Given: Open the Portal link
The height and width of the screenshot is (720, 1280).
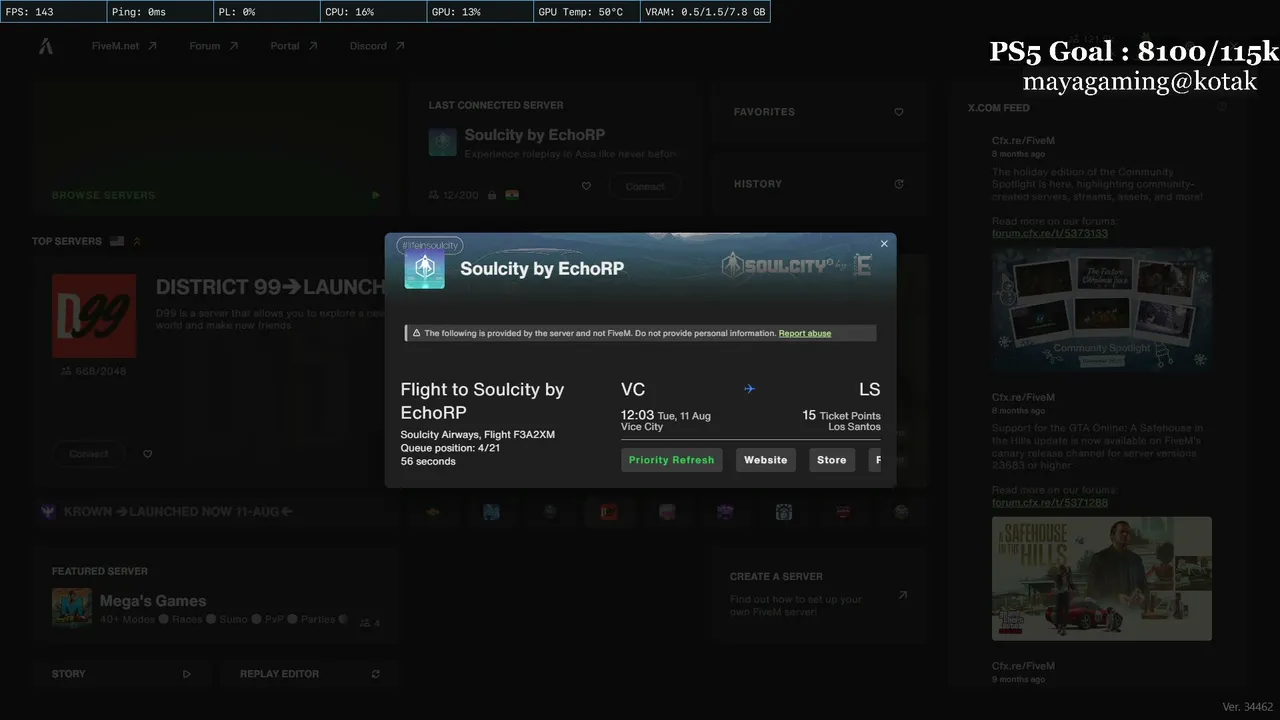Looking at the screenshot, I should coord(294,46).
